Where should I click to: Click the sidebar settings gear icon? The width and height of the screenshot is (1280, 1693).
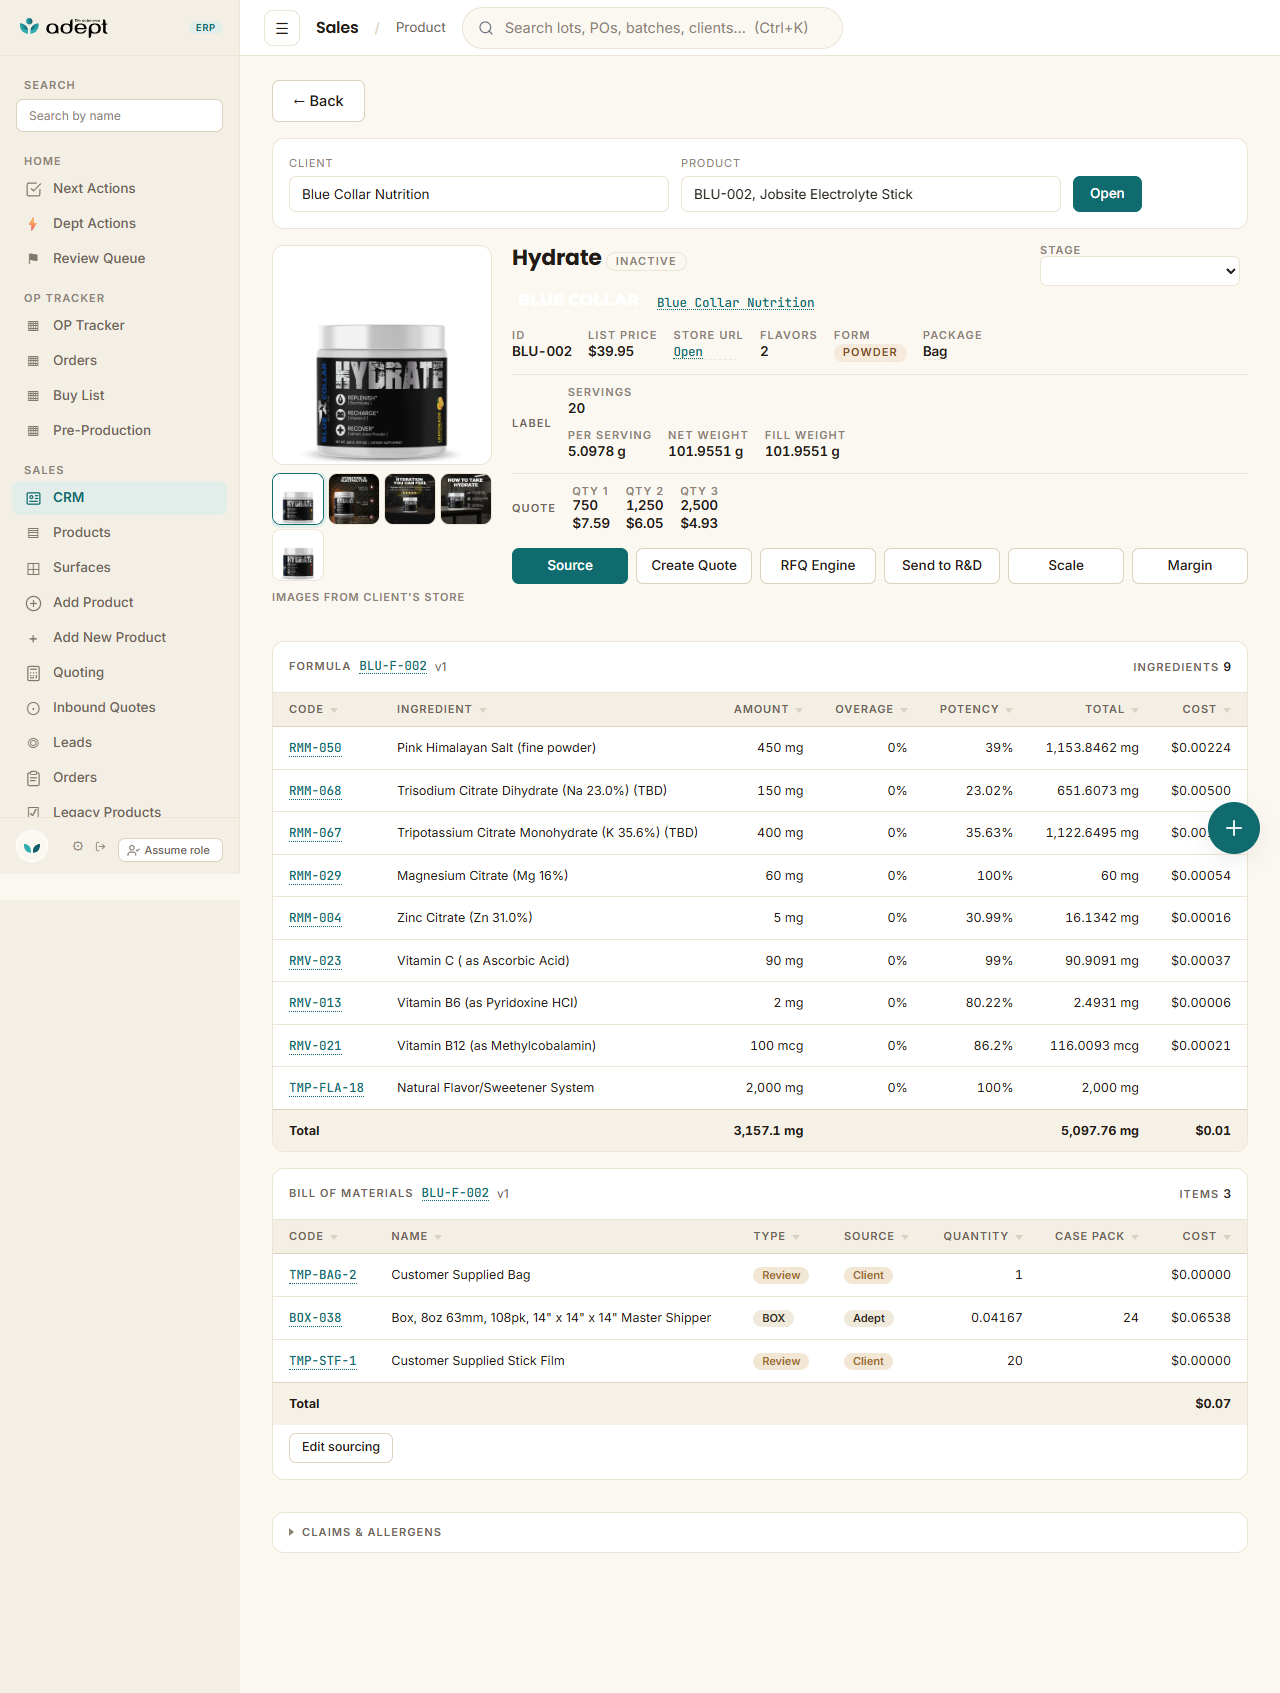[78, 846]
